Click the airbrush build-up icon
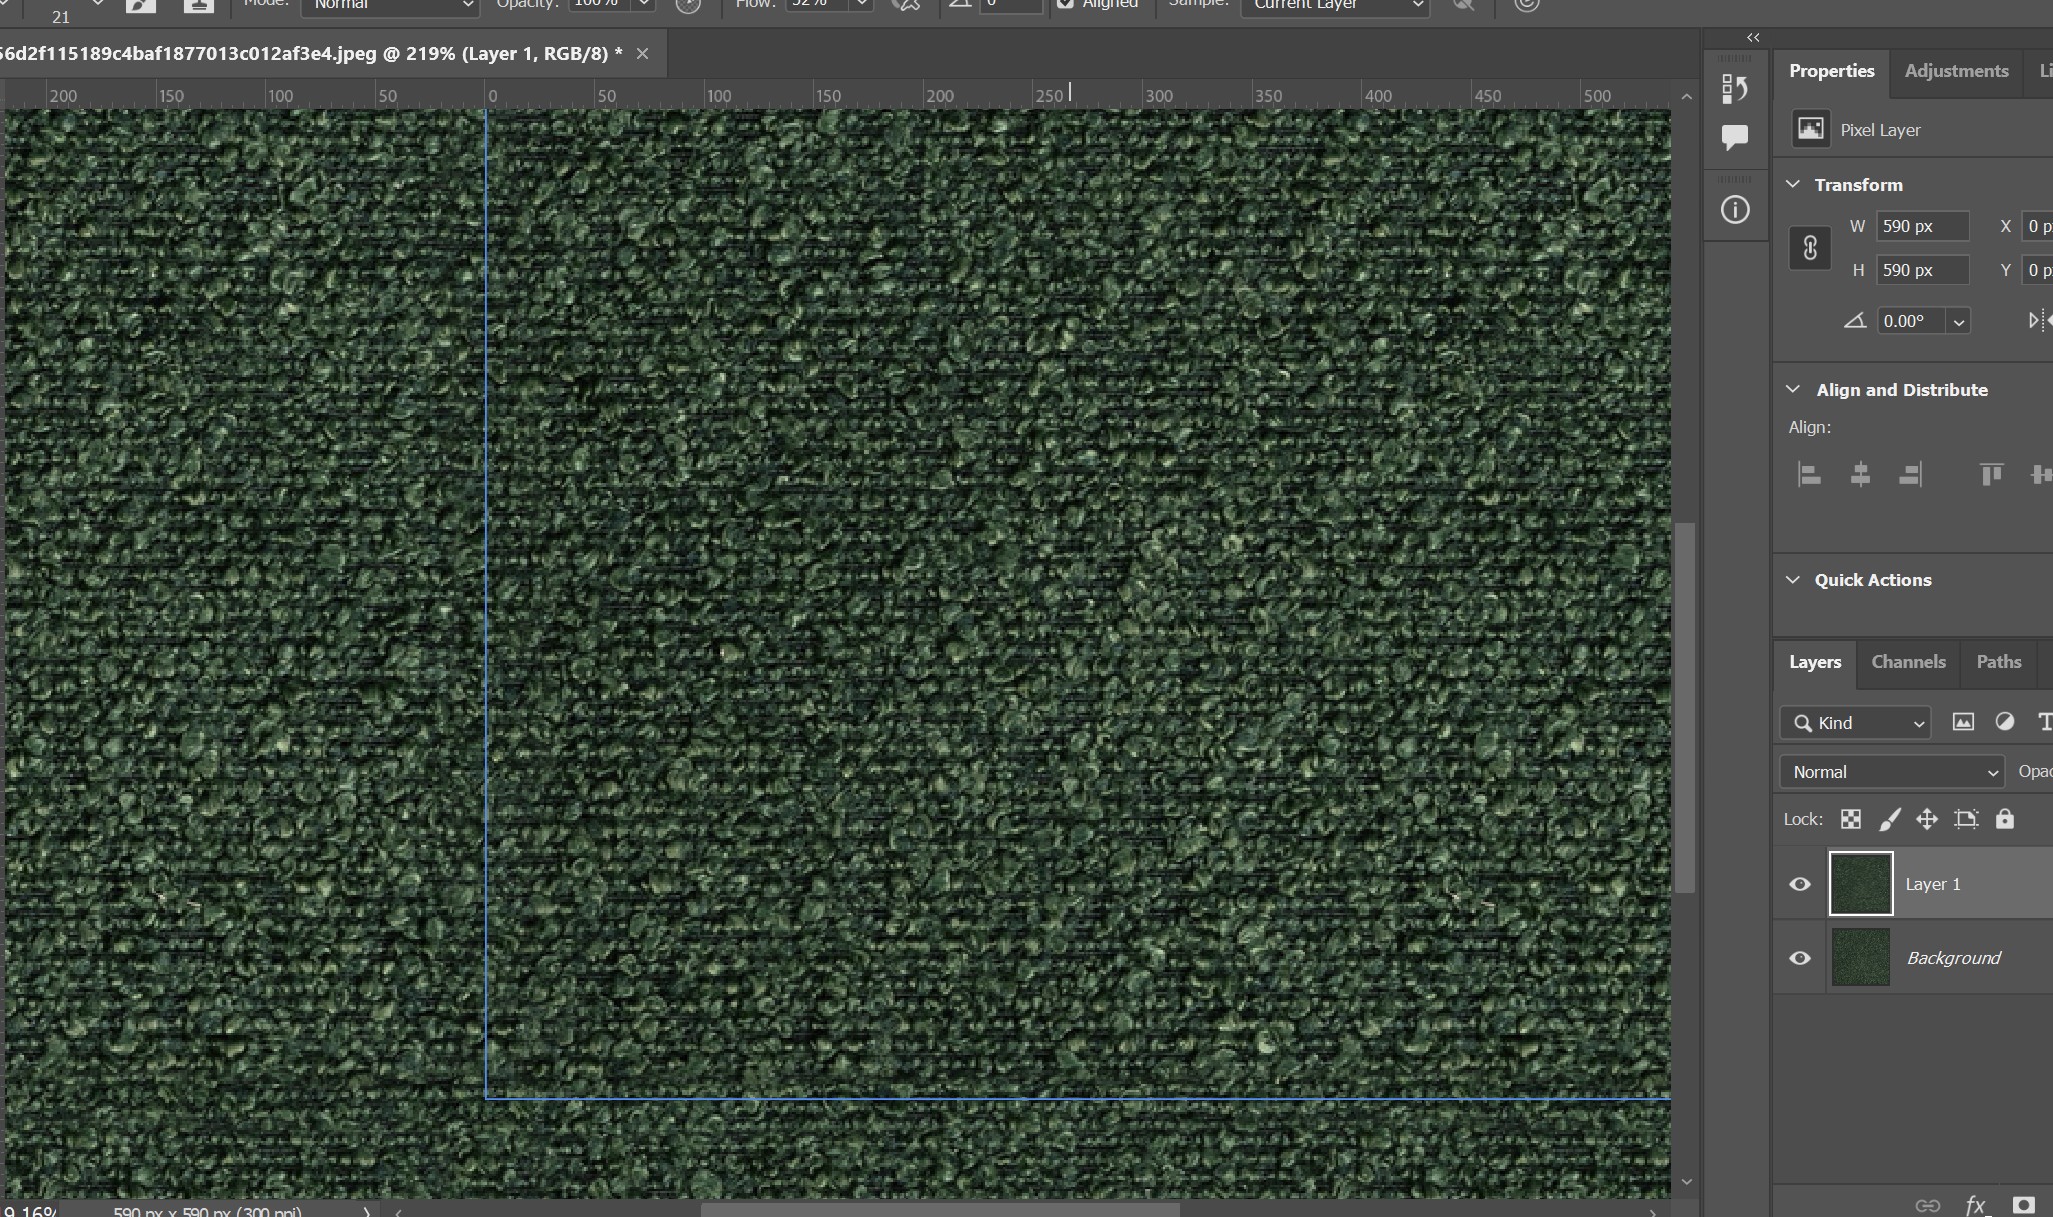 coord(906,5)
